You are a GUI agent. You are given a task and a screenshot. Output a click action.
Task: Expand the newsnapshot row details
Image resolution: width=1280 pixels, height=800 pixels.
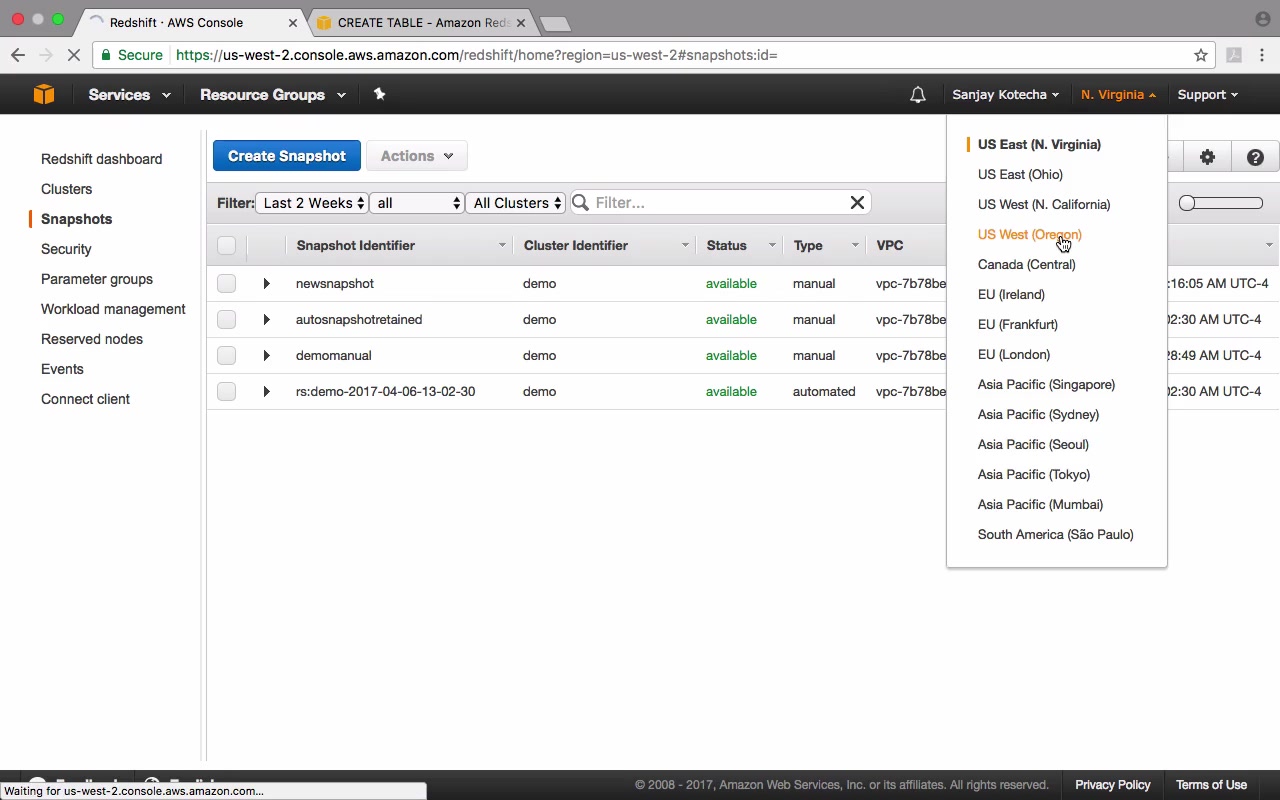pyautogui.click(x=266, y=283)
